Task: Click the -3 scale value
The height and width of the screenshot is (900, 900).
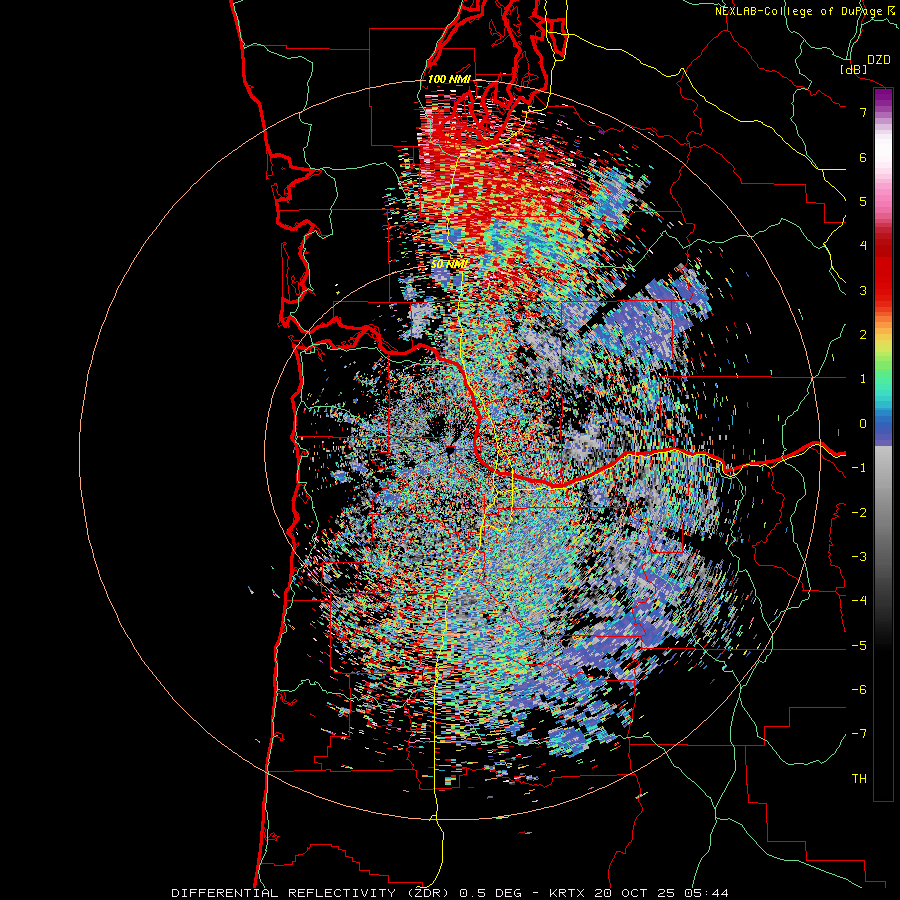Action: point(859,557)
